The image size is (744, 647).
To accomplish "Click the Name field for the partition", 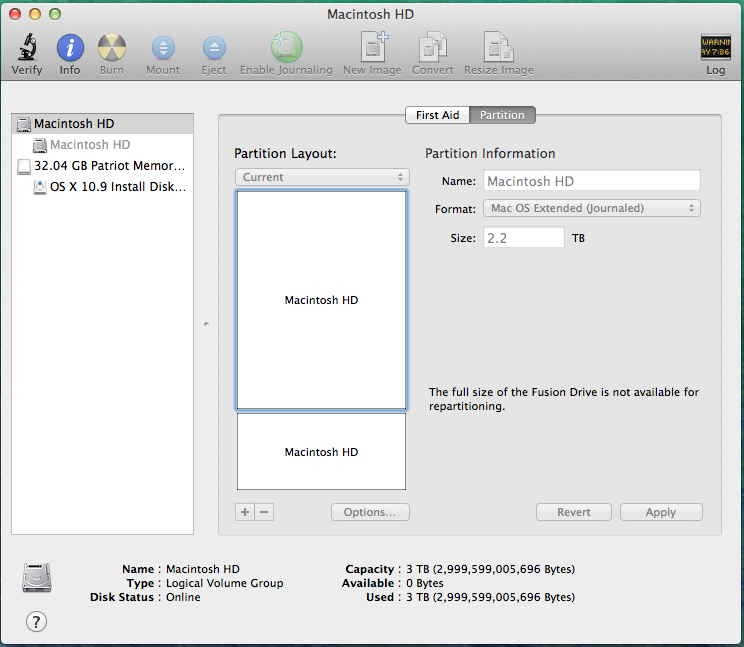I will tap(592, 181).
